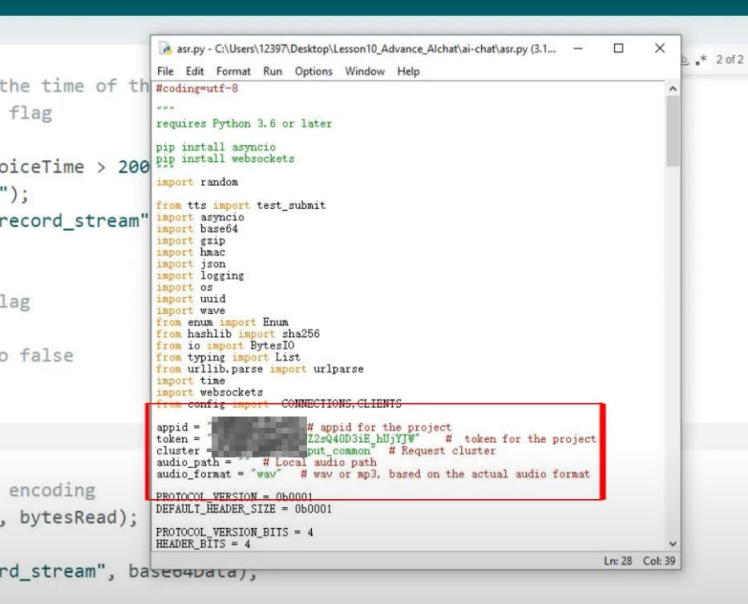Click the 'import asyncio' line

pos(200,217)
